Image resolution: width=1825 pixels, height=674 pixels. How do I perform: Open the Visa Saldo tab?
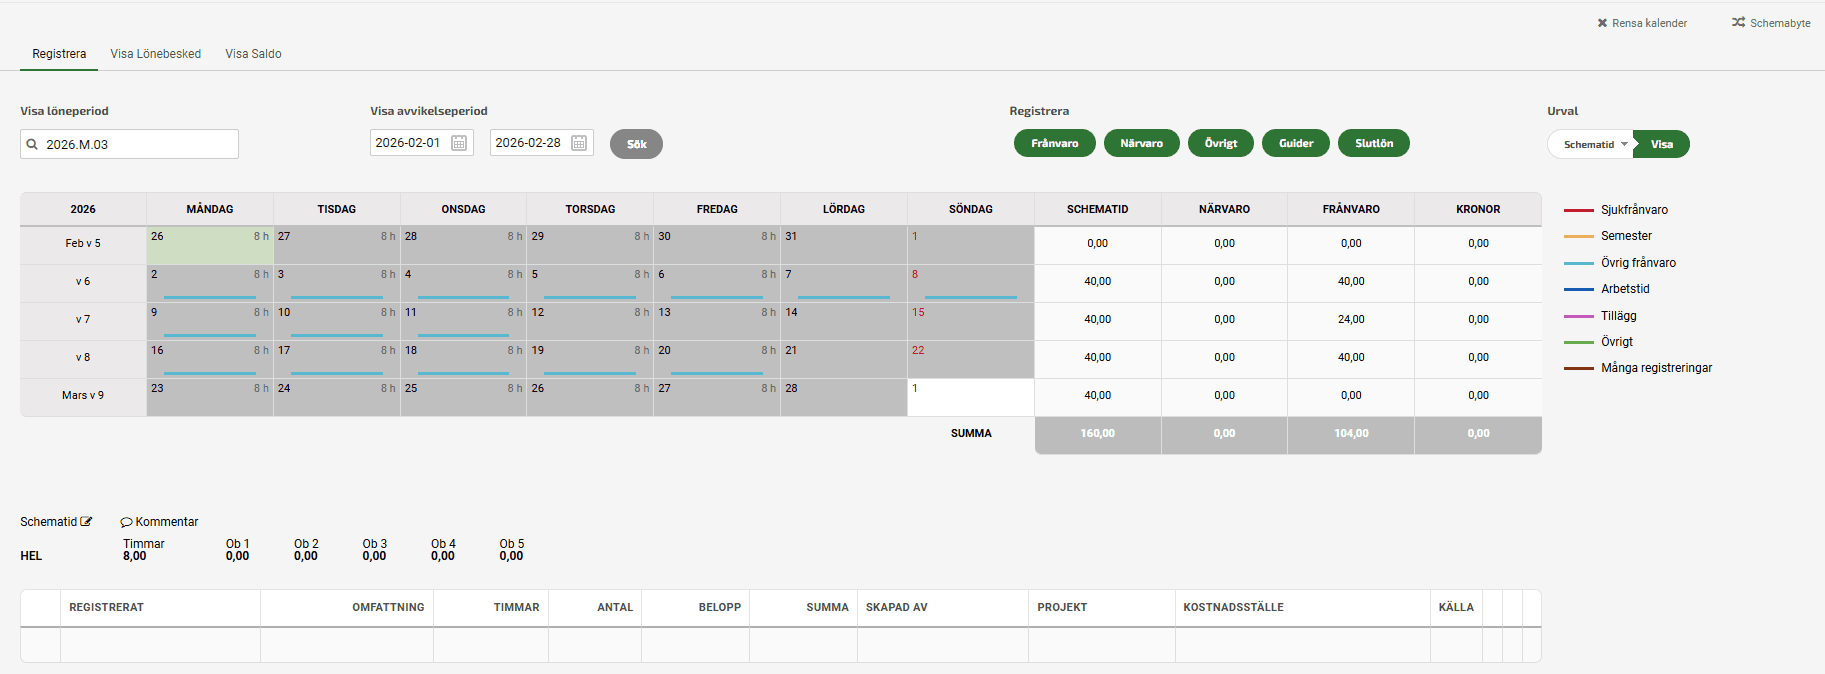click(253, 54)
